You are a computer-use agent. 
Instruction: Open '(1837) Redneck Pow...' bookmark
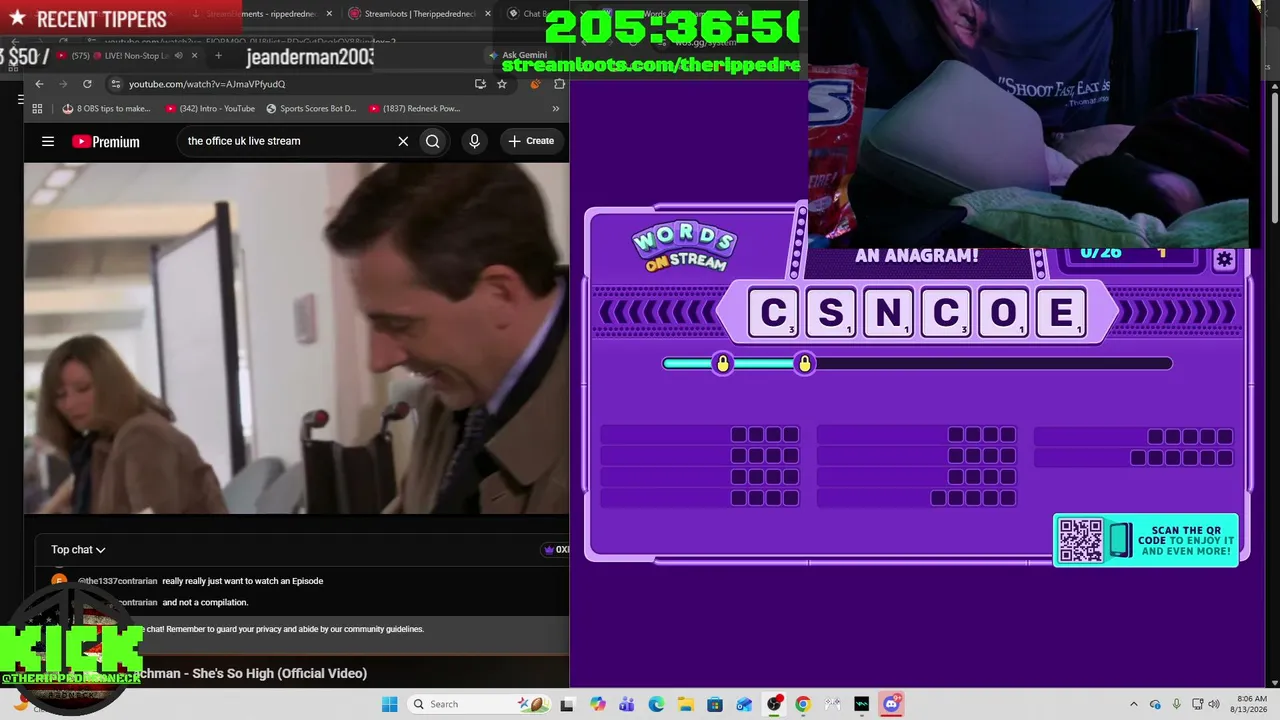[x=414, y=108]
